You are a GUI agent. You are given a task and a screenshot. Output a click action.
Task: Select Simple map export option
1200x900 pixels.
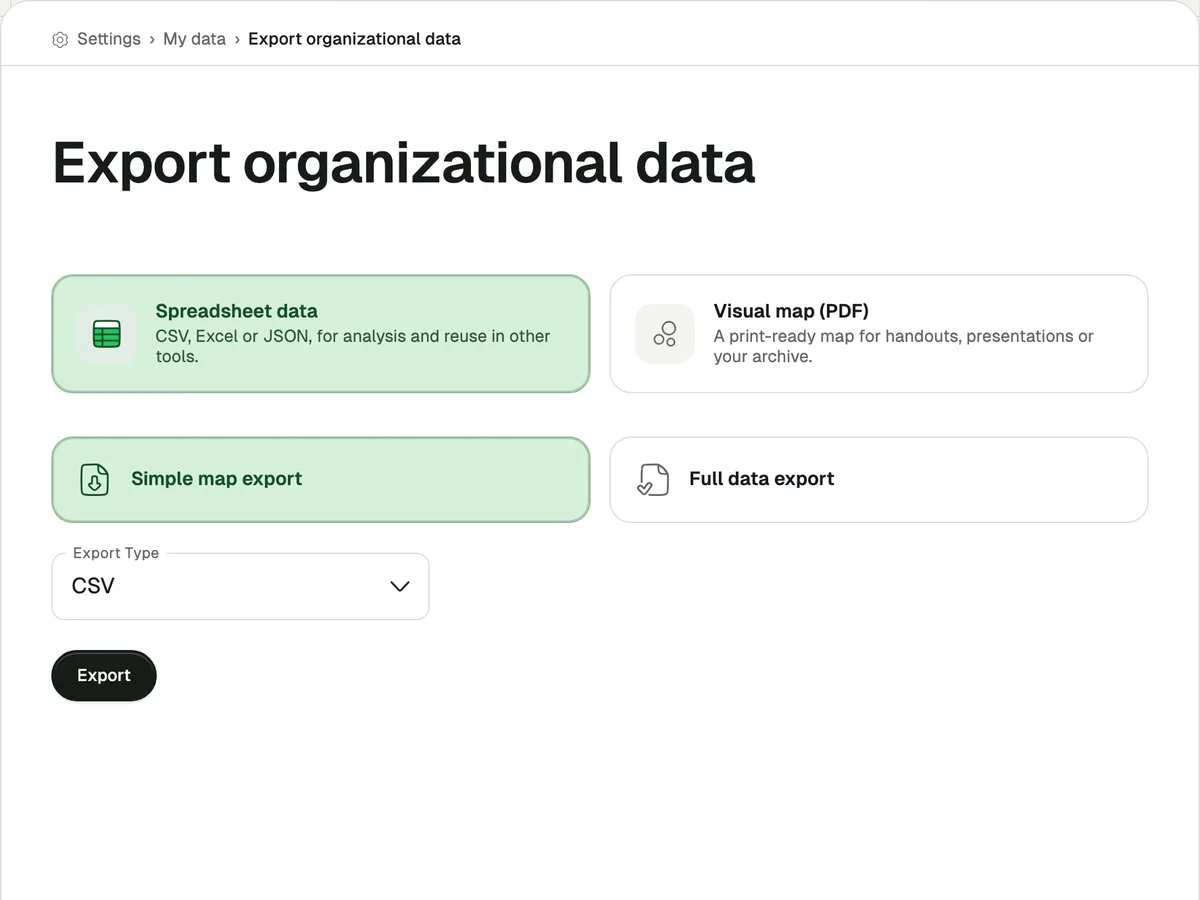tap(321, 480)
